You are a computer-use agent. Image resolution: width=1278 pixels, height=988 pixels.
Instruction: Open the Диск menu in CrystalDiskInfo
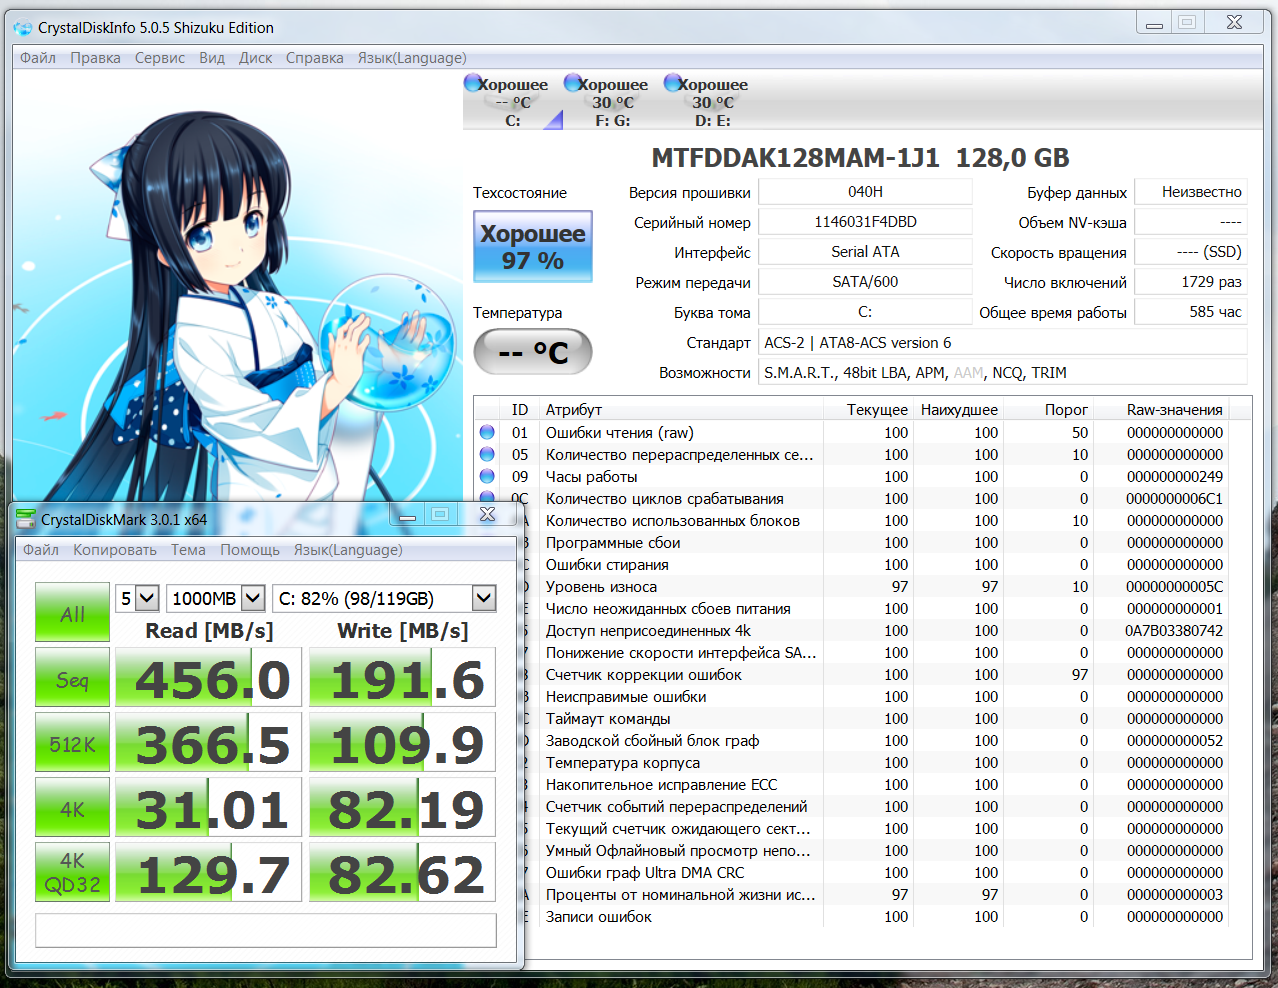(x=256, y=58)
